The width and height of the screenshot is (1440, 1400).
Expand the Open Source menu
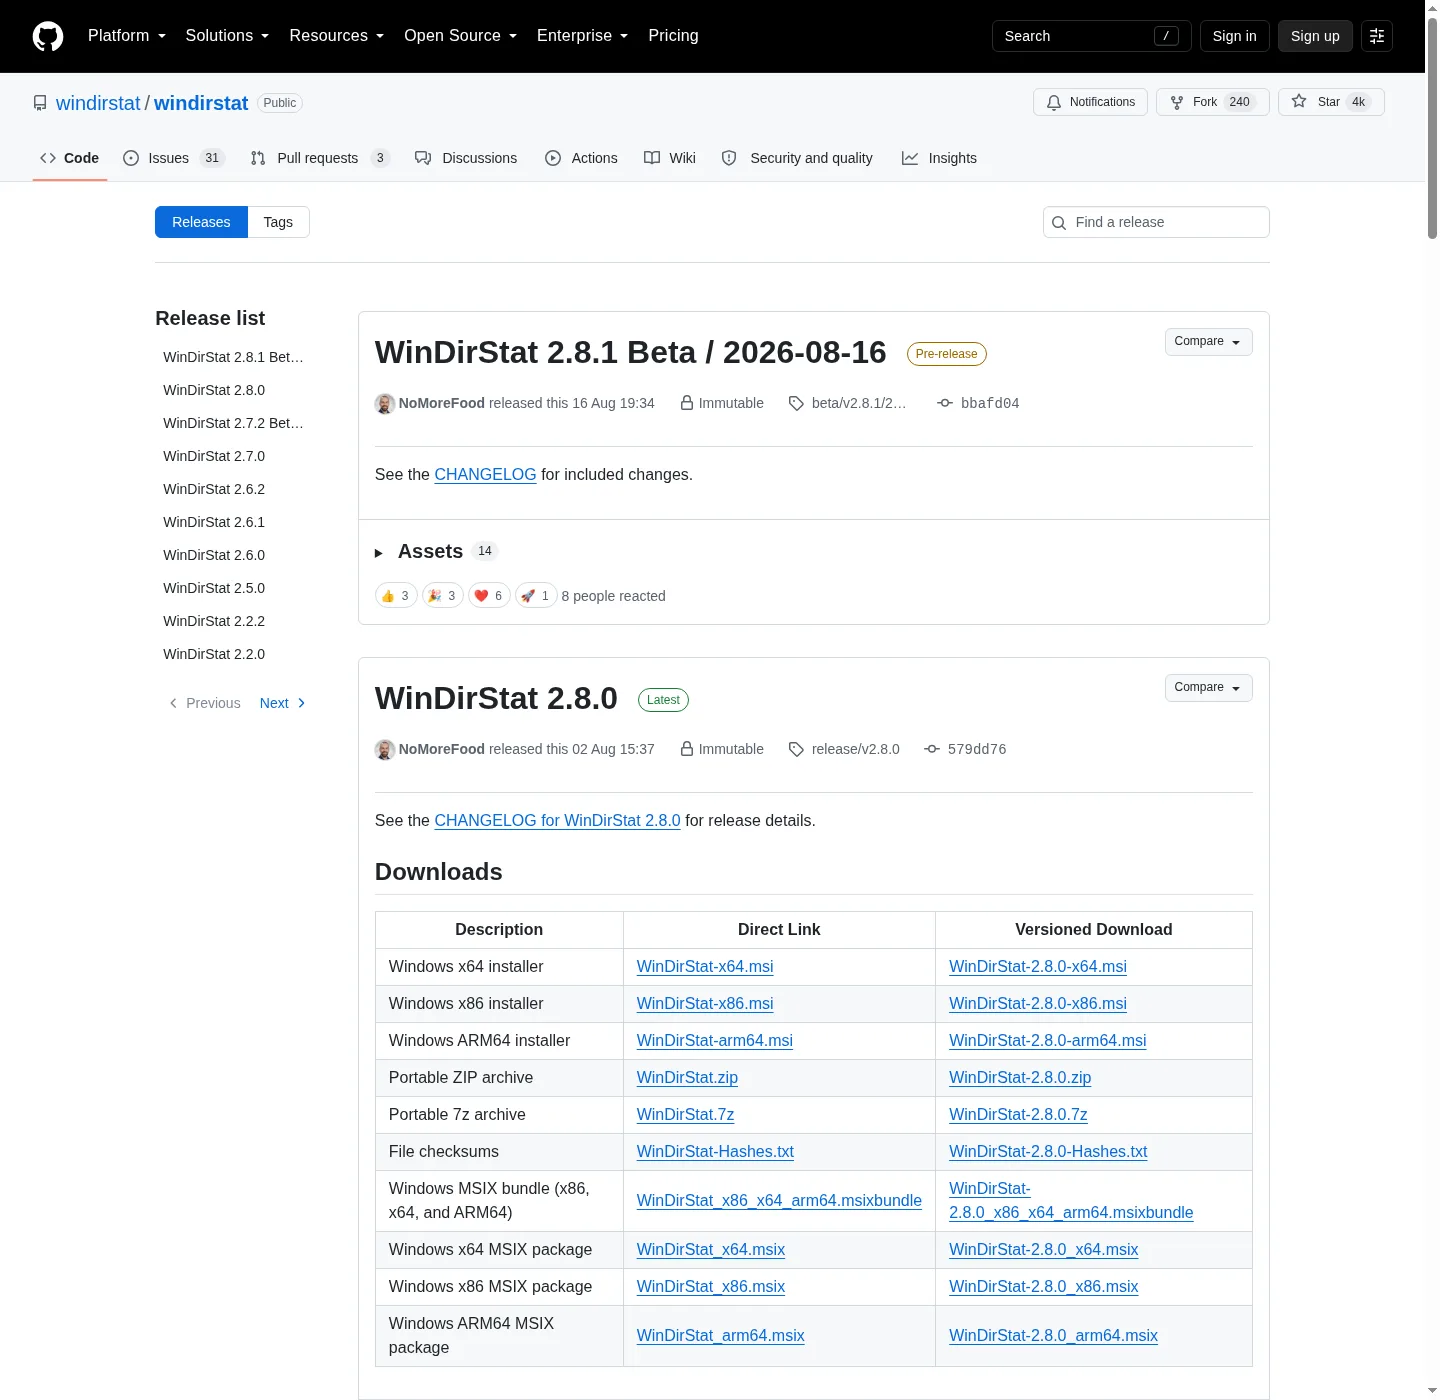click(x=460, y=36)
